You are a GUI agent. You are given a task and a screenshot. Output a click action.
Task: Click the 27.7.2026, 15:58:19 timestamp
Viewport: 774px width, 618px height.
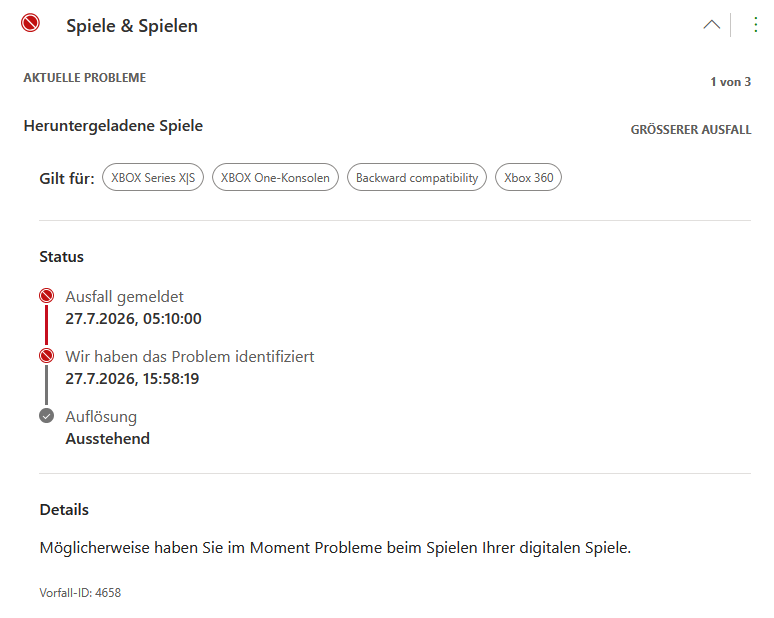click(132, 379)
